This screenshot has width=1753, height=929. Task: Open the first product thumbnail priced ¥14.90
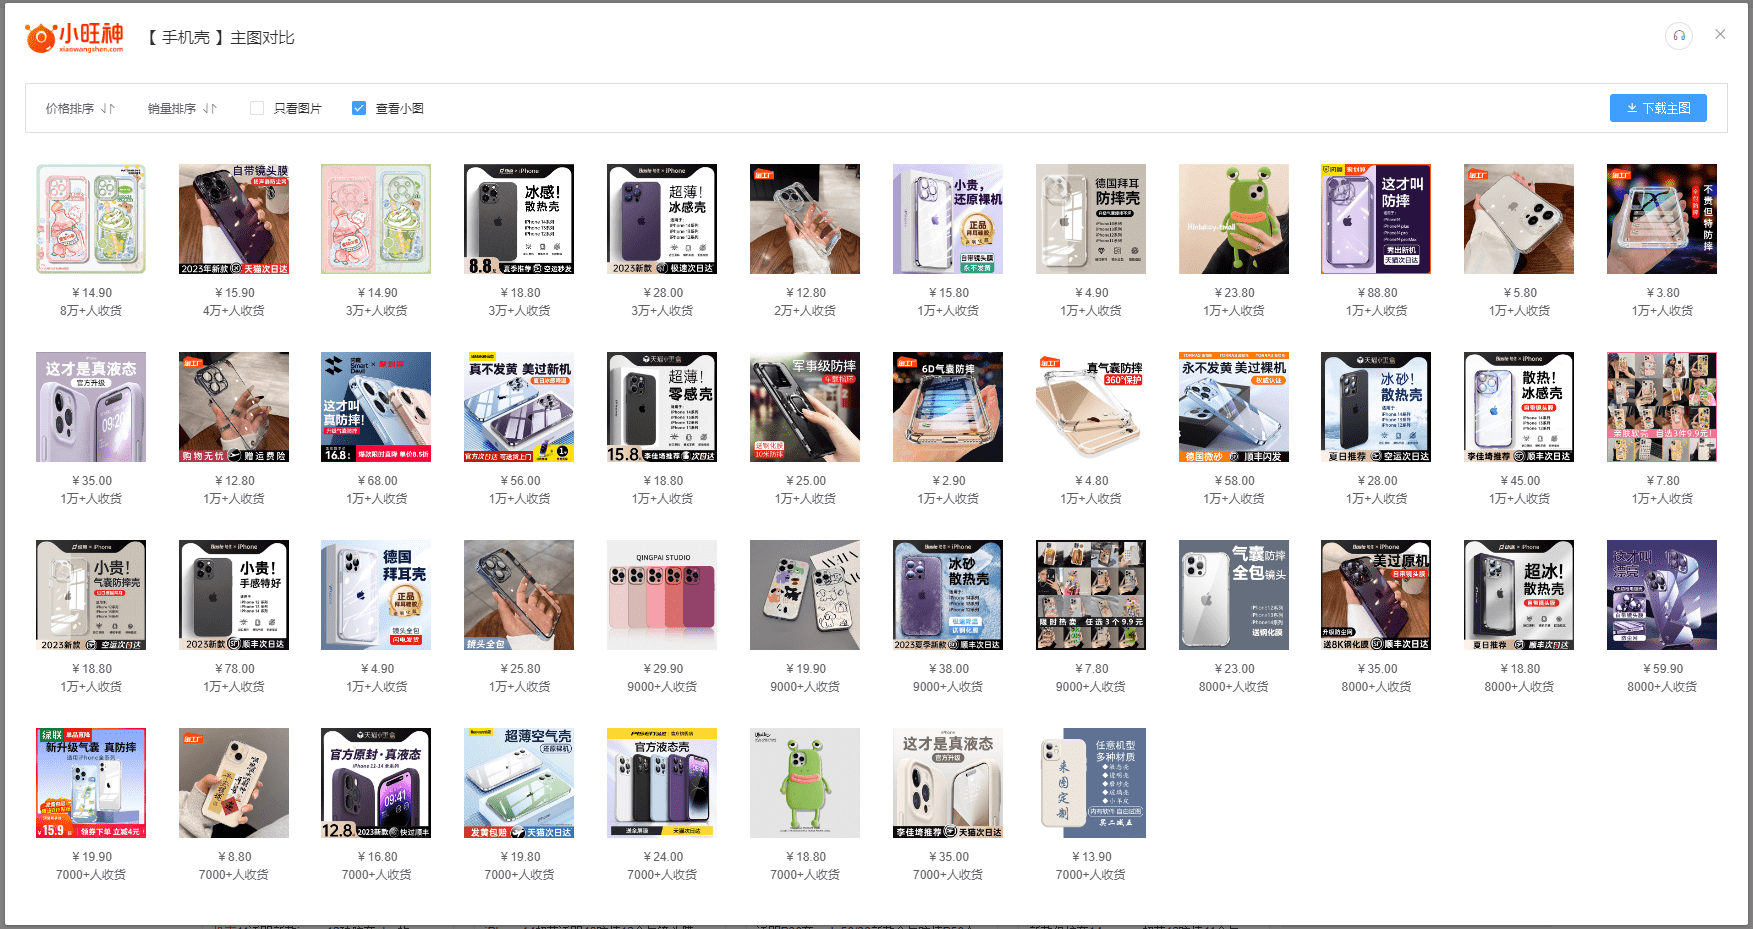click(91, 219)
